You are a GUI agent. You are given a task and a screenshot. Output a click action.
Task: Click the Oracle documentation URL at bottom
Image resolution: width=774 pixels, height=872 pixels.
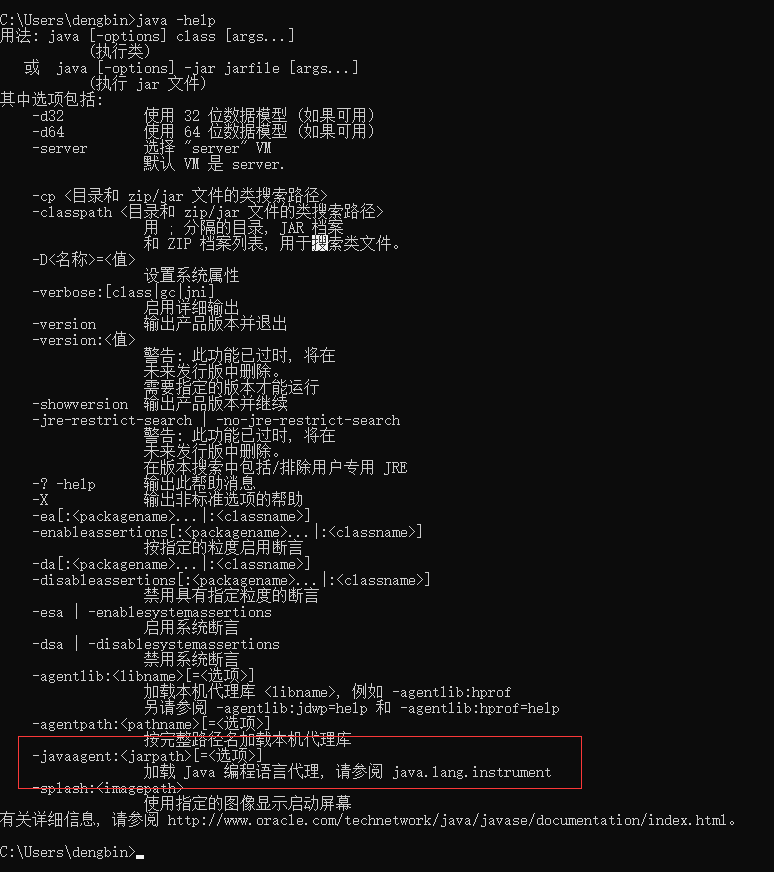click(448, 820)
